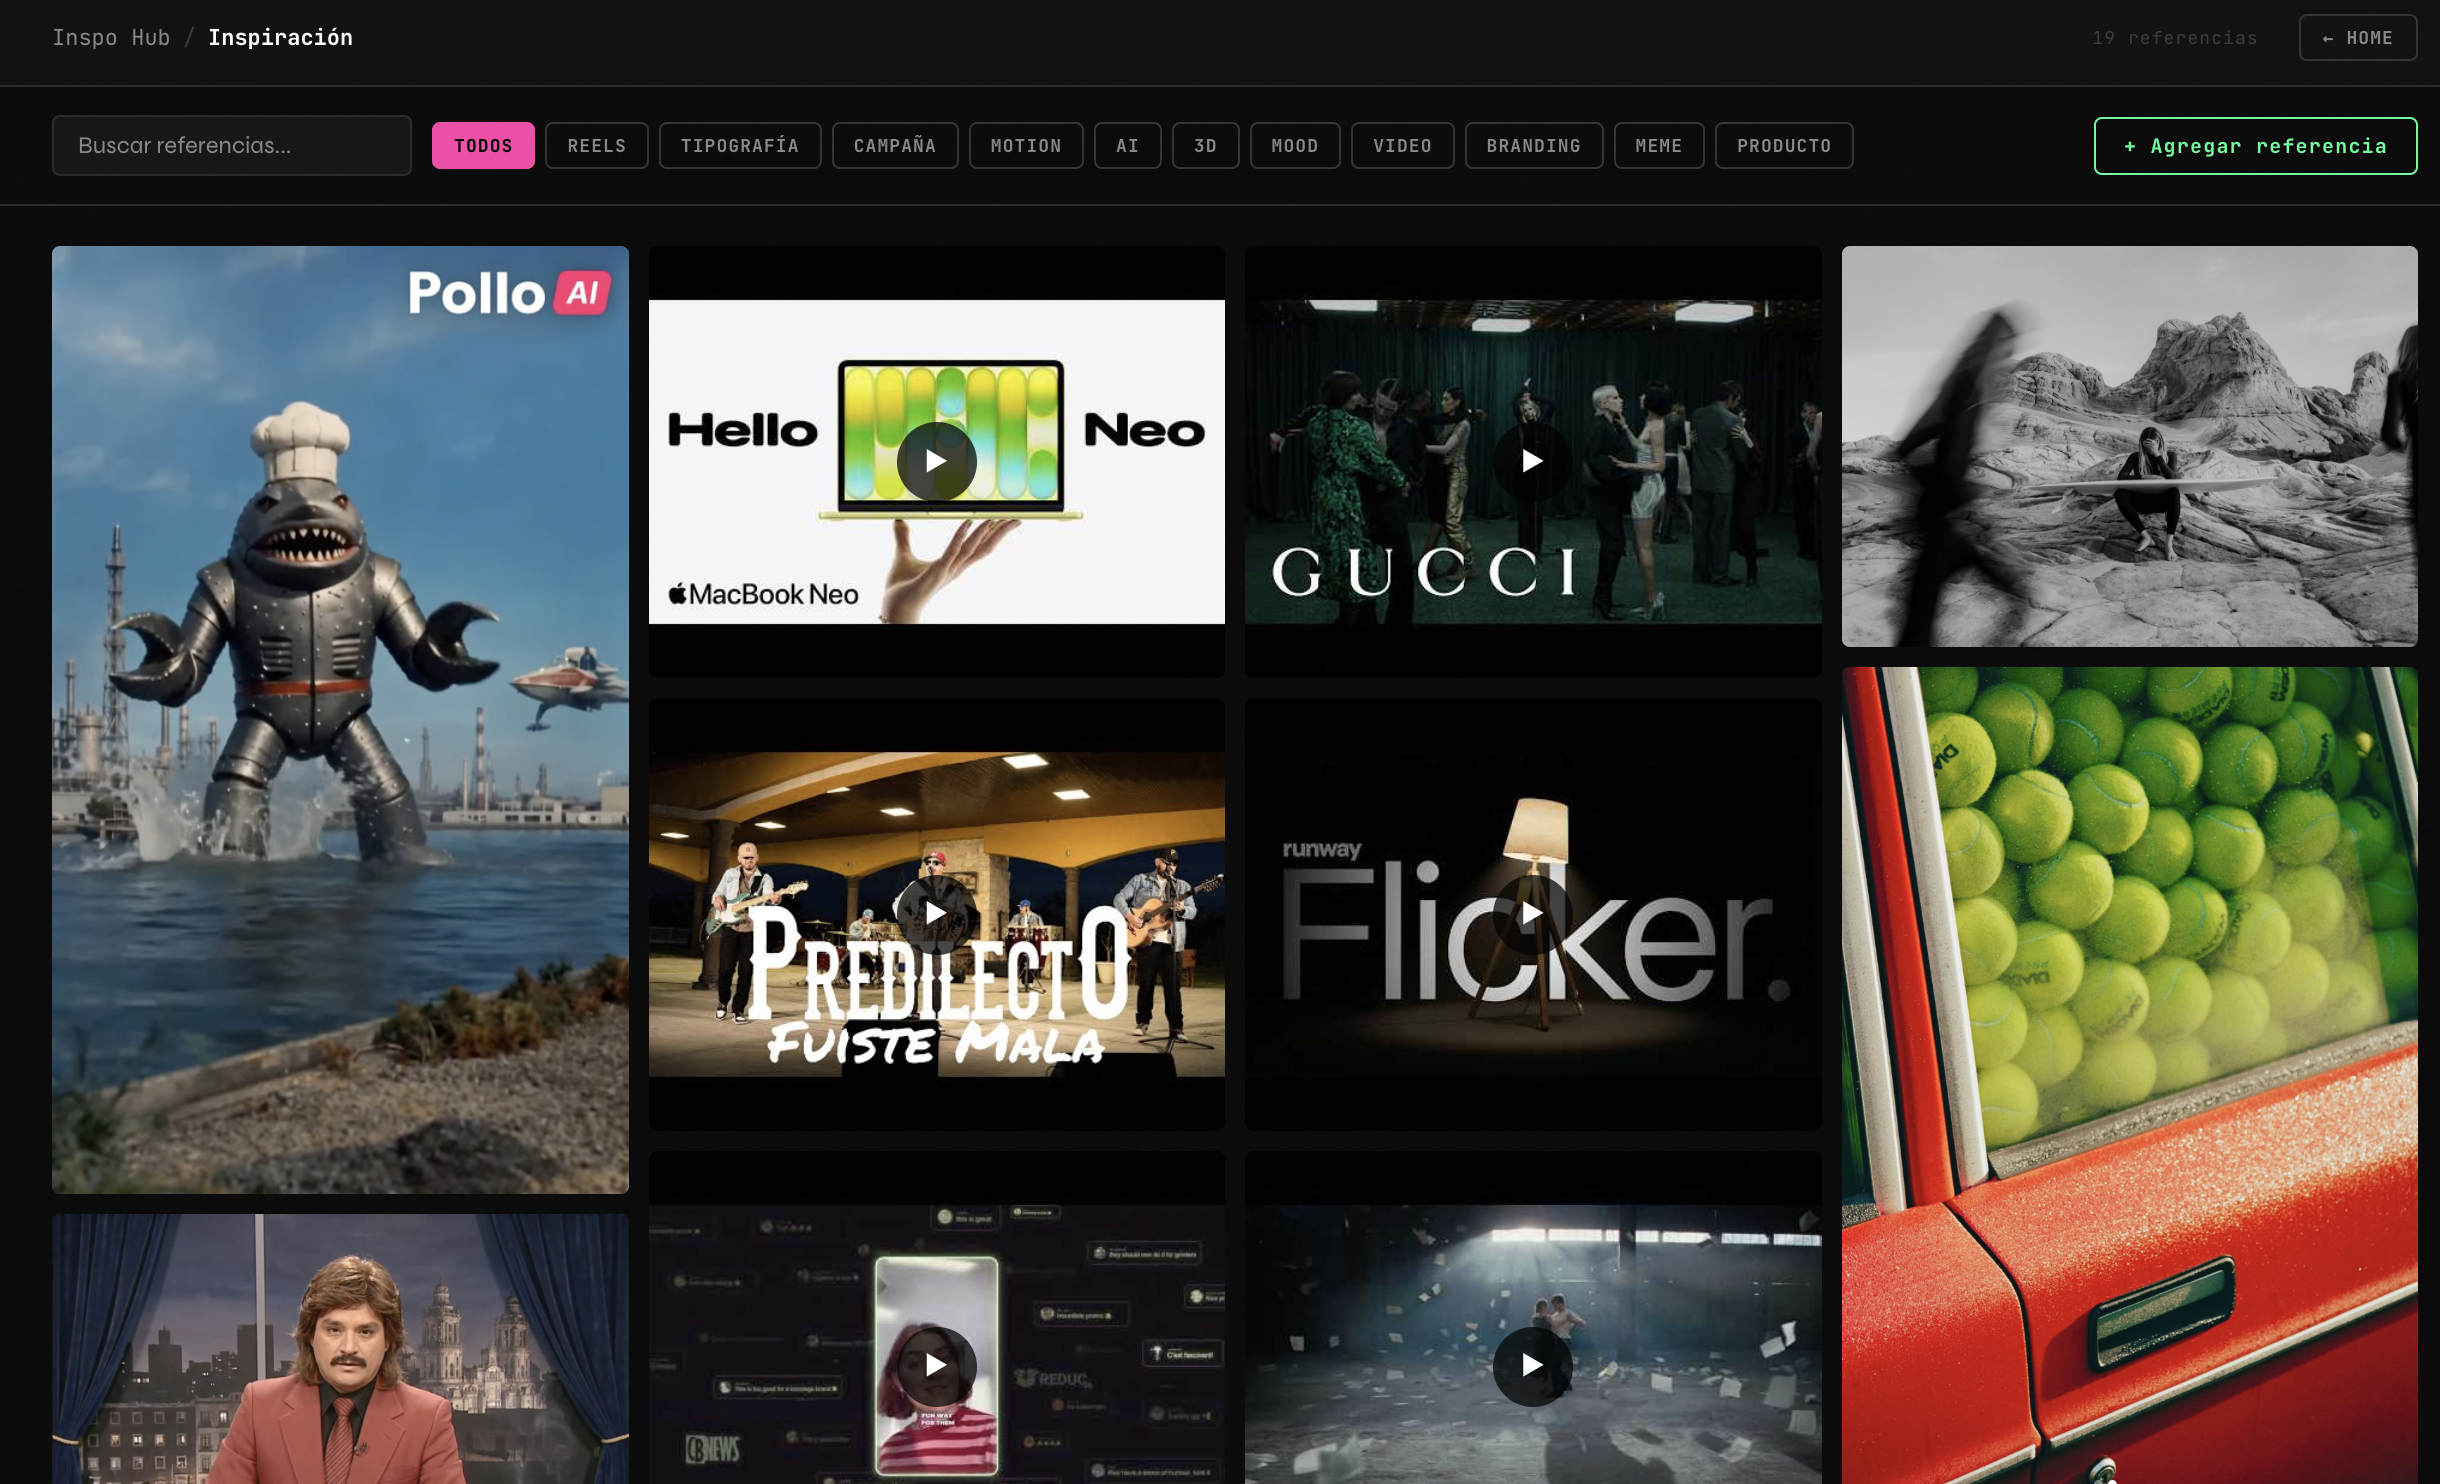Open the Pollo AI shark robot thumbnail
The image size is (2440, 1484).
click(340, 720)
